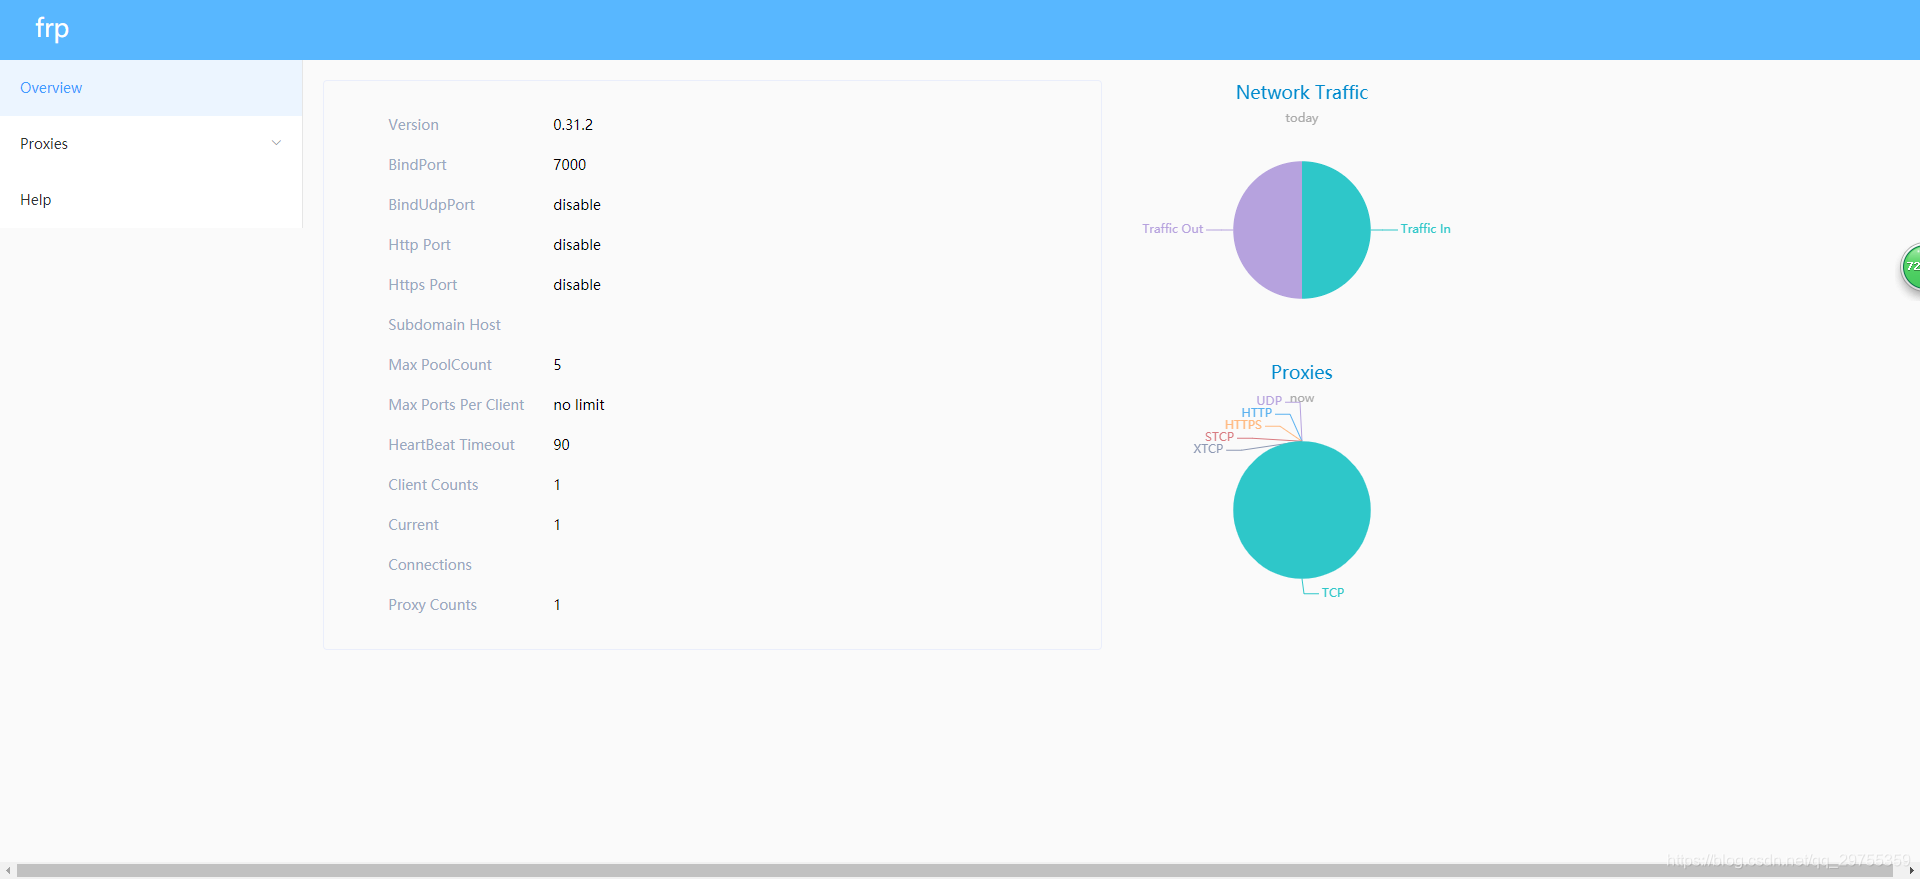Select the purple Traffic Out pie slice
This screenshot has height=879, width=1920.
(1267, 230)
